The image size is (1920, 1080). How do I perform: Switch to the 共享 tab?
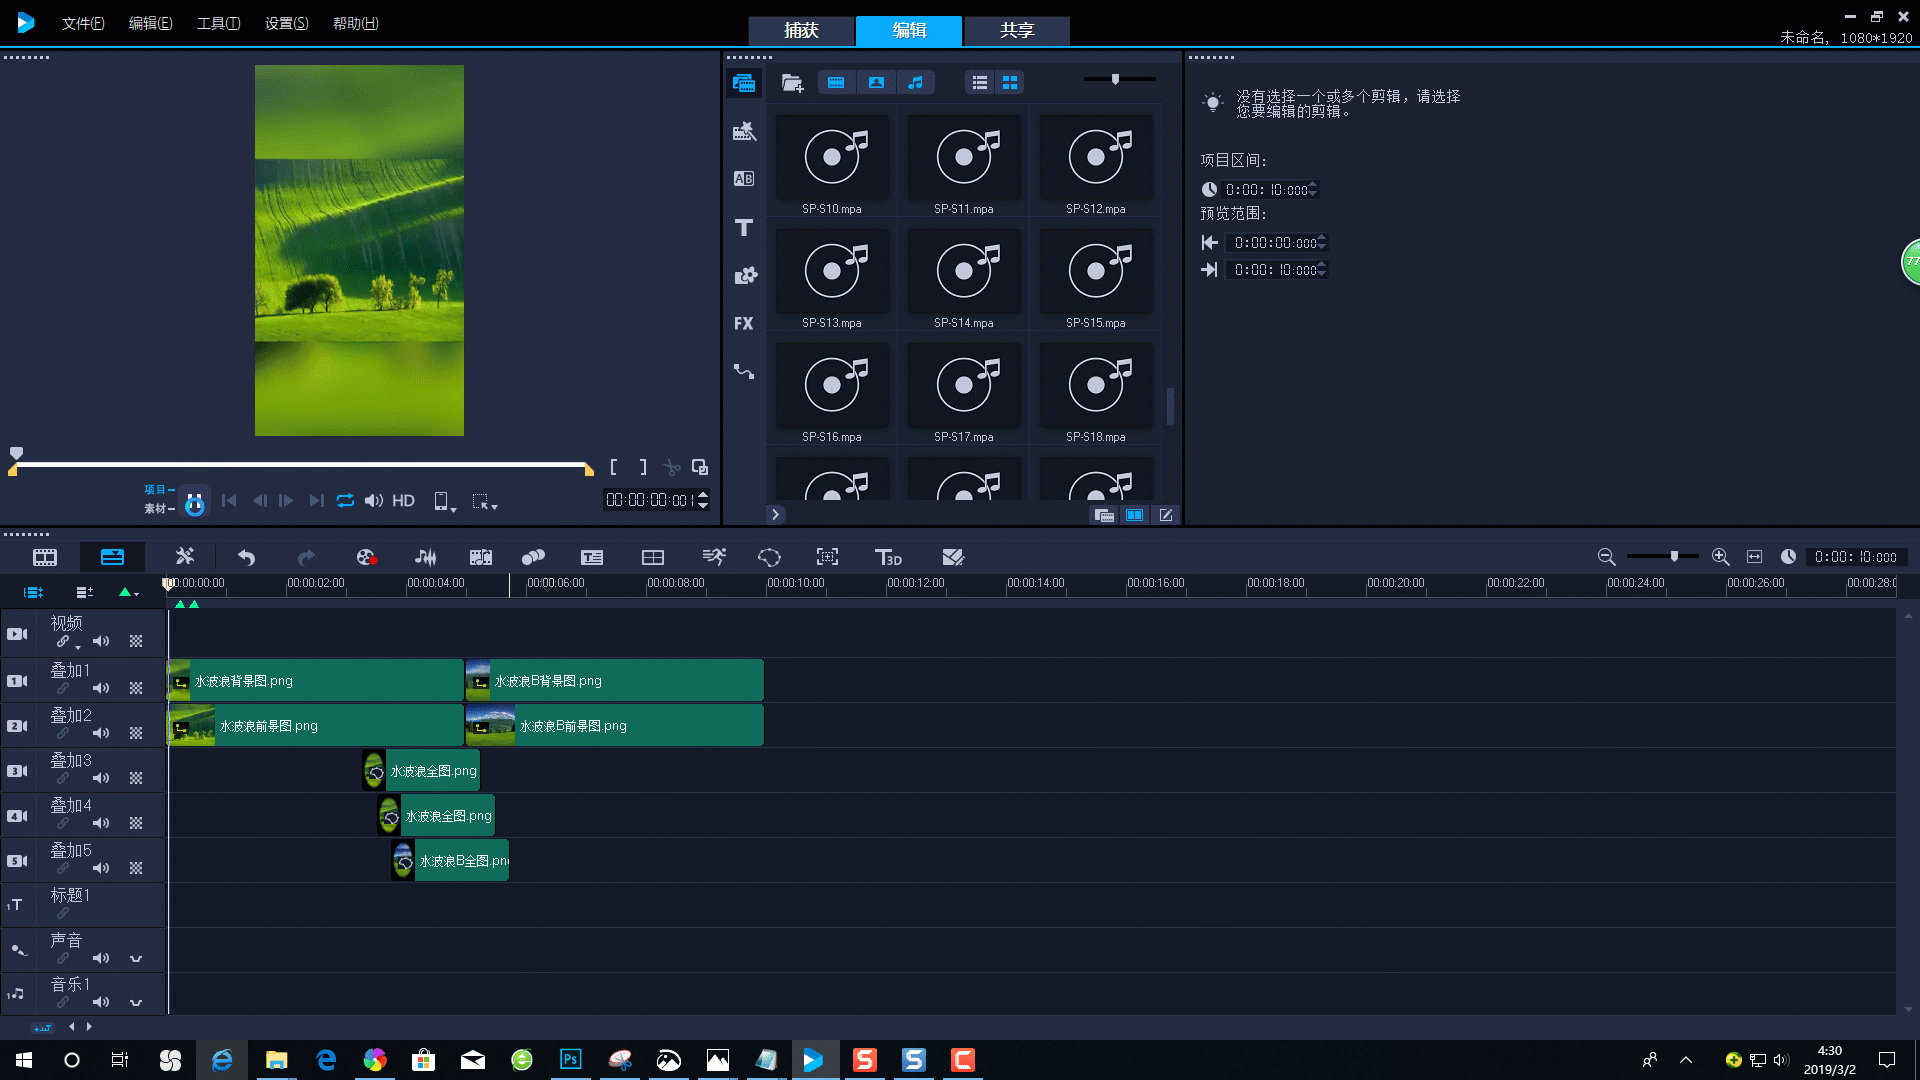point(1016,30)
